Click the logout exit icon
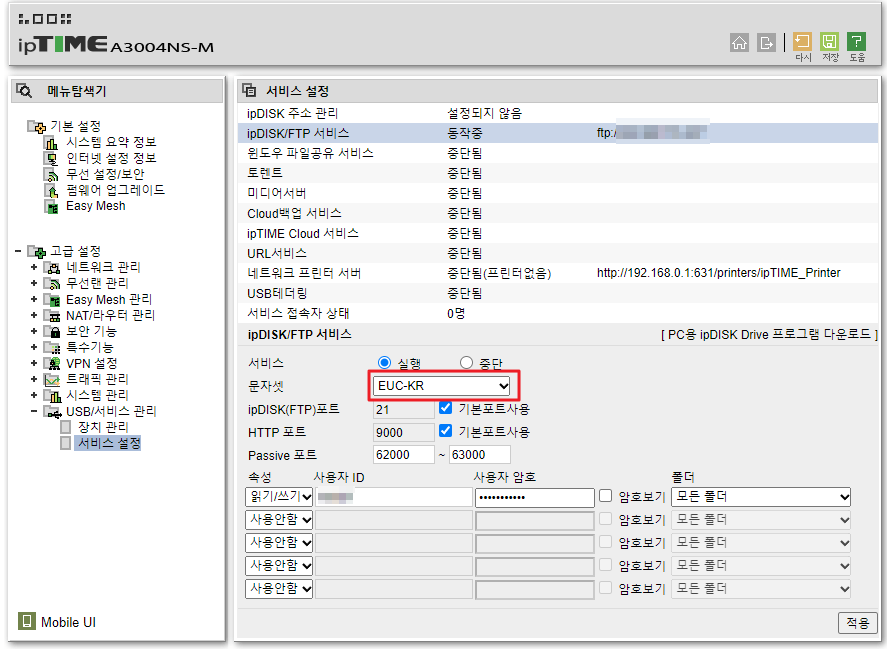This screenshot has height=649, width=887. [766, 42]
